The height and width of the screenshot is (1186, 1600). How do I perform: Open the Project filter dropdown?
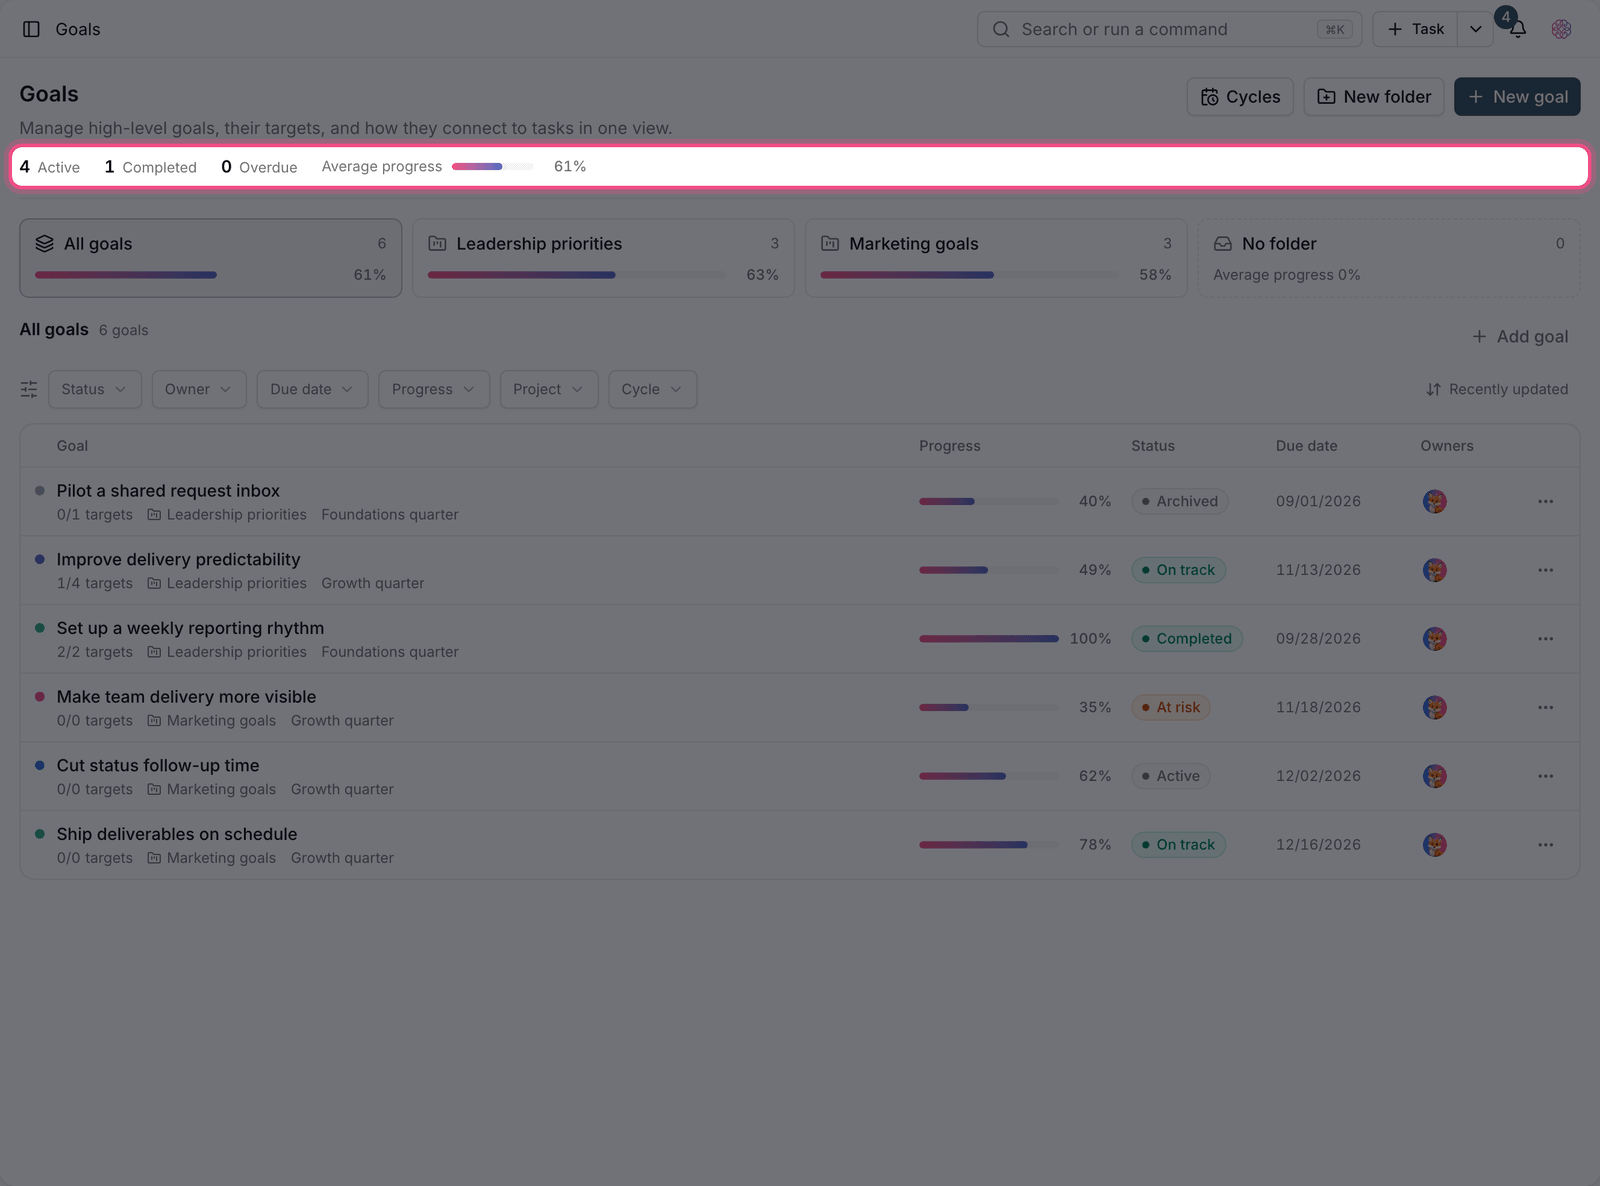(x=548, y=389)
